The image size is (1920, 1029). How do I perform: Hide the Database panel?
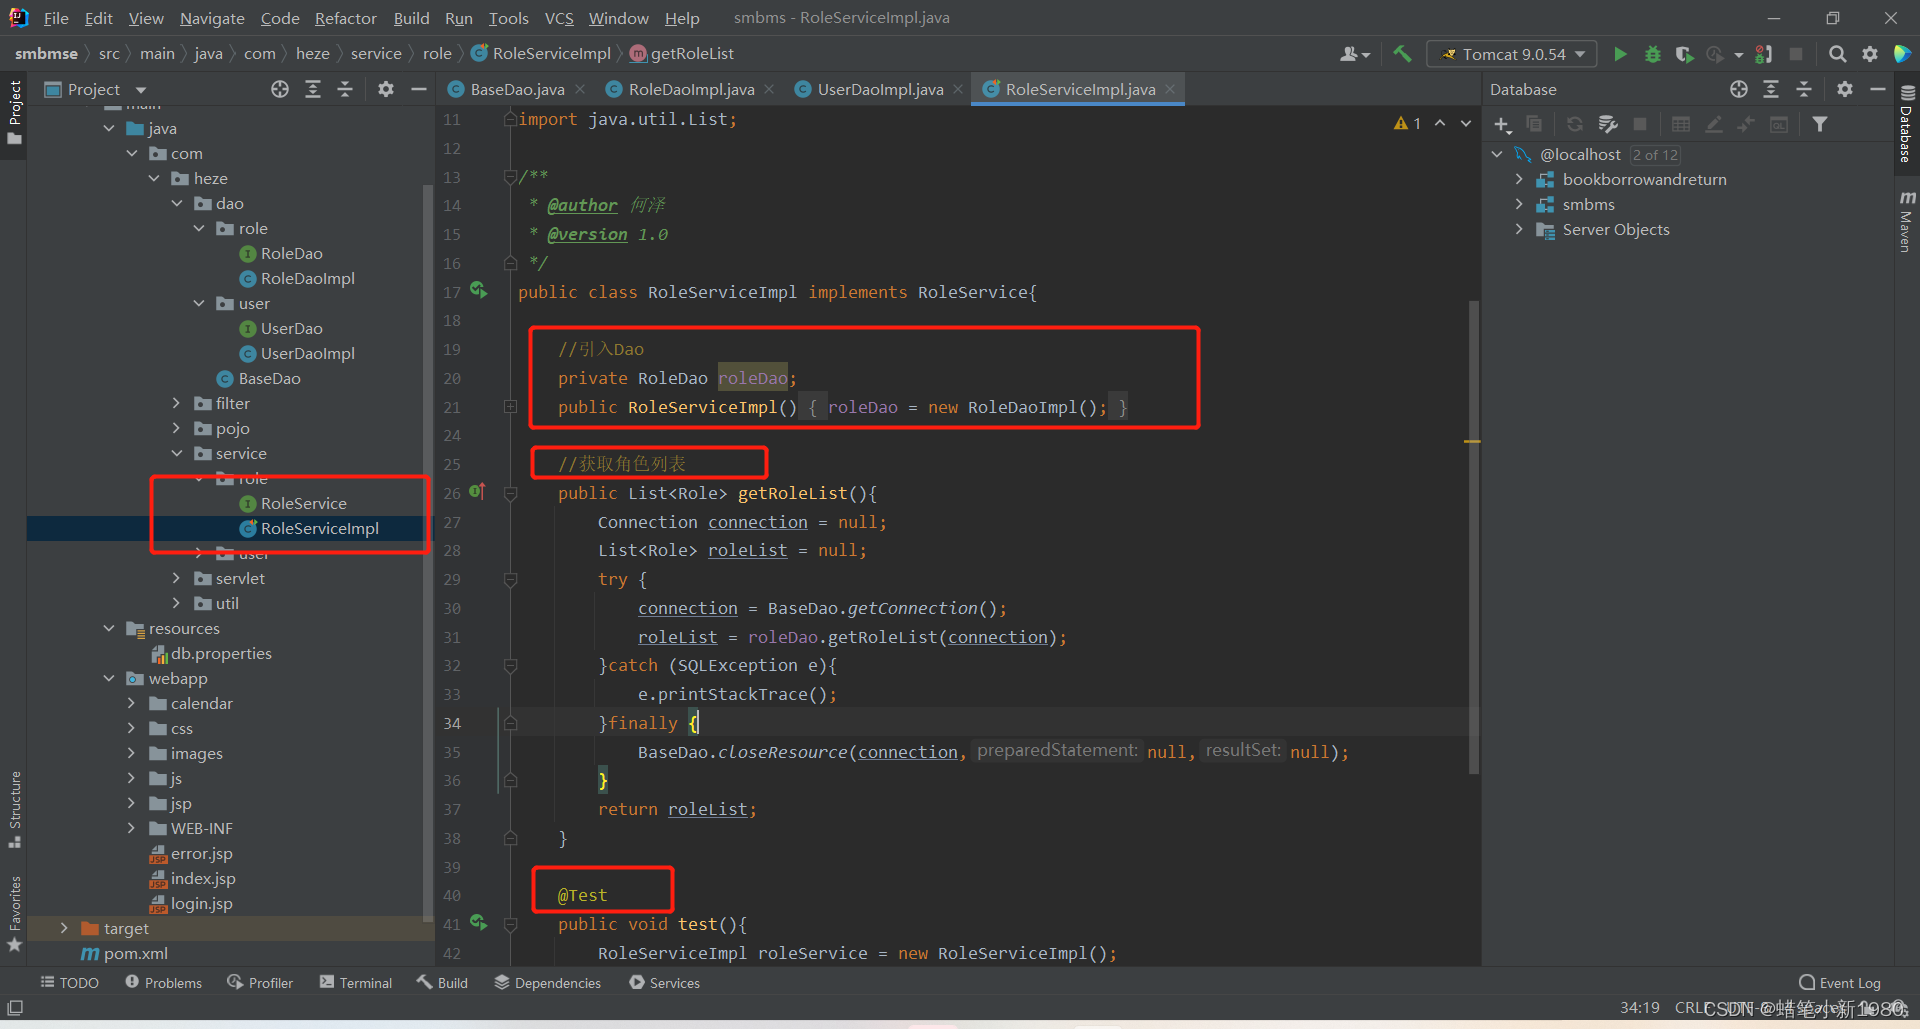(x=1877, y=89)
